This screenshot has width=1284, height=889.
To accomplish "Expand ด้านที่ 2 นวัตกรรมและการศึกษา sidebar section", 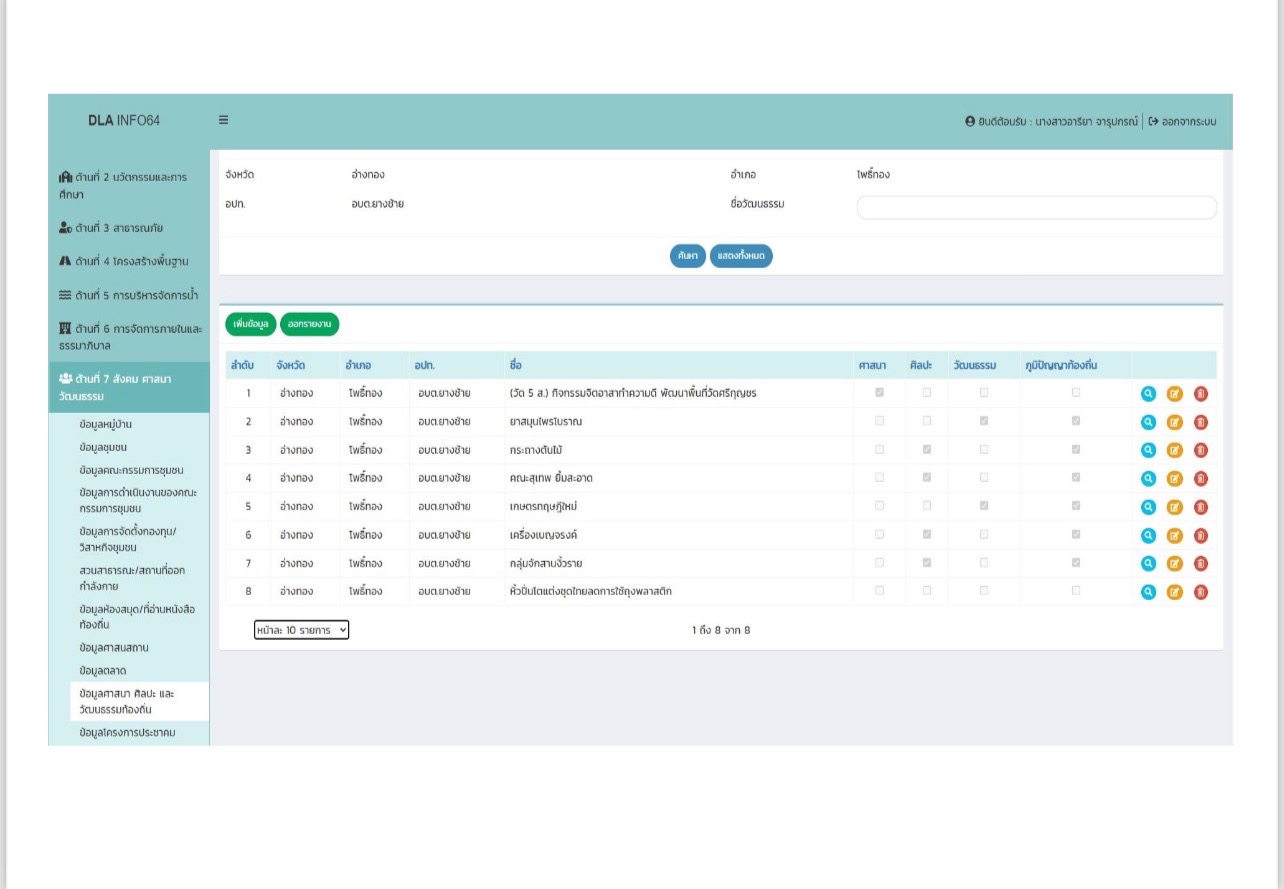I will coord(129,186).
